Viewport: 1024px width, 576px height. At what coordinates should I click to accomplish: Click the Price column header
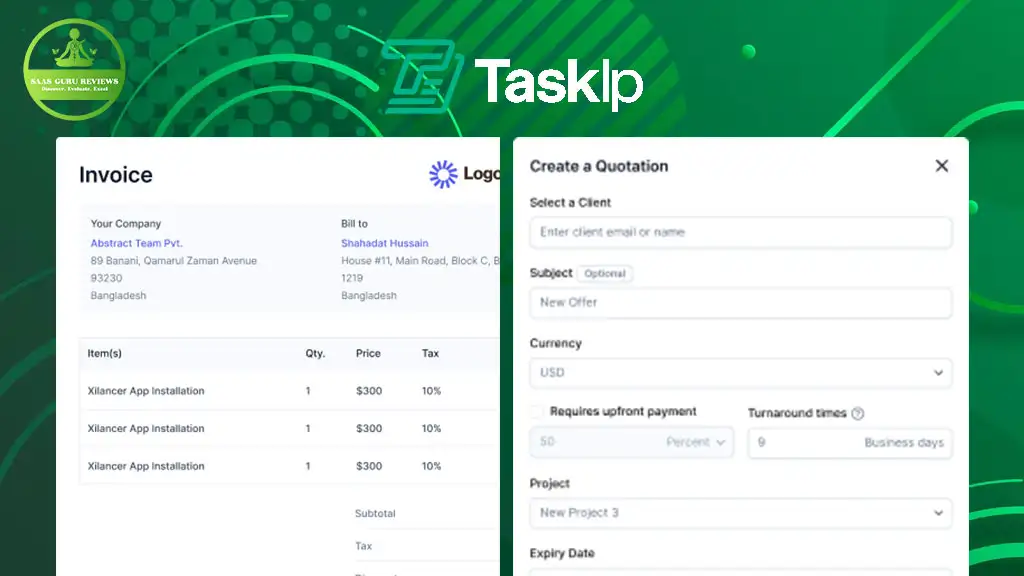(368, 353)
